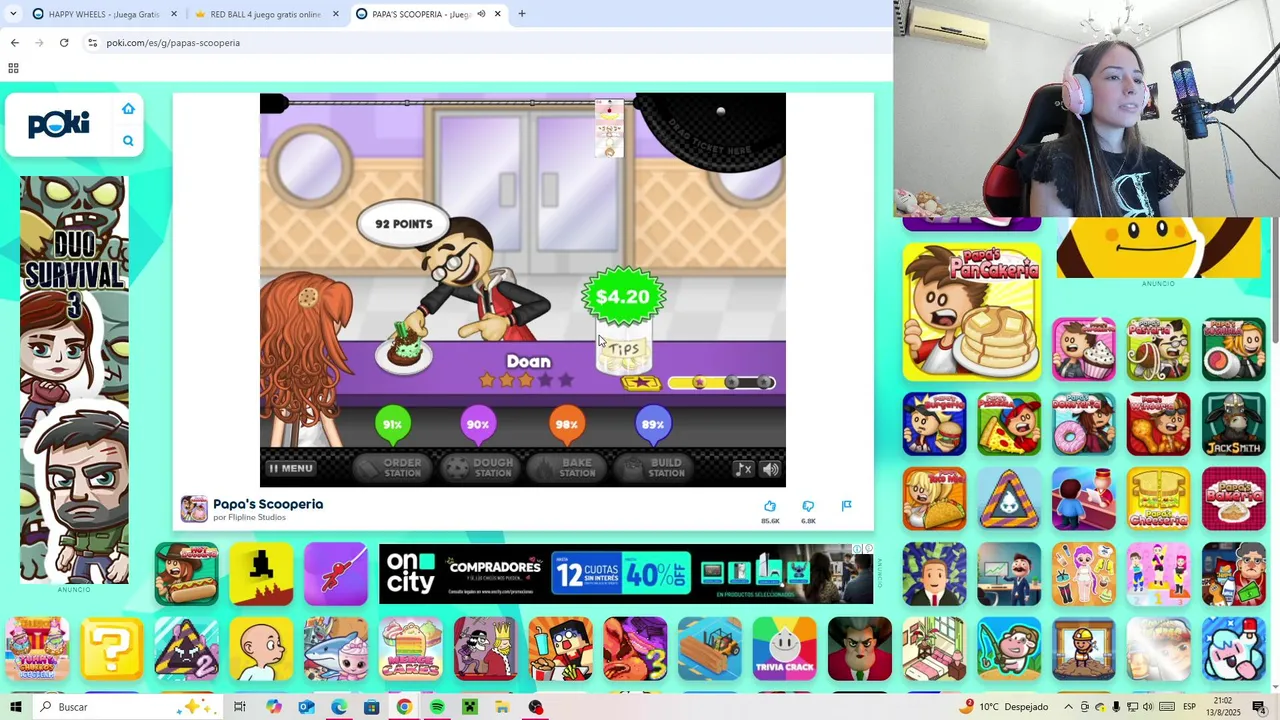Open the notification center

(x=1259, y=707)
